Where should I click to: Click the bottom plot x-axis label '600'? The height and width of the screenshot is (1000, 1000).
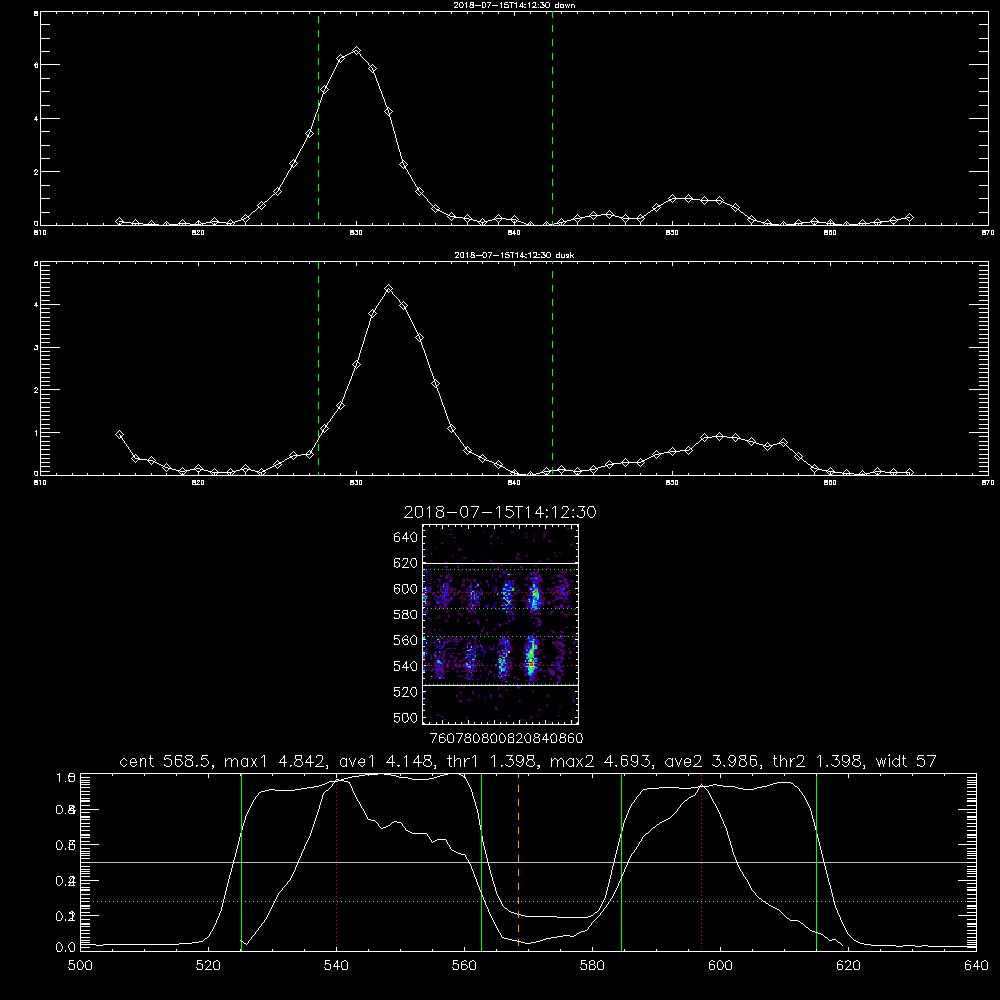click(x=721, y=965)
